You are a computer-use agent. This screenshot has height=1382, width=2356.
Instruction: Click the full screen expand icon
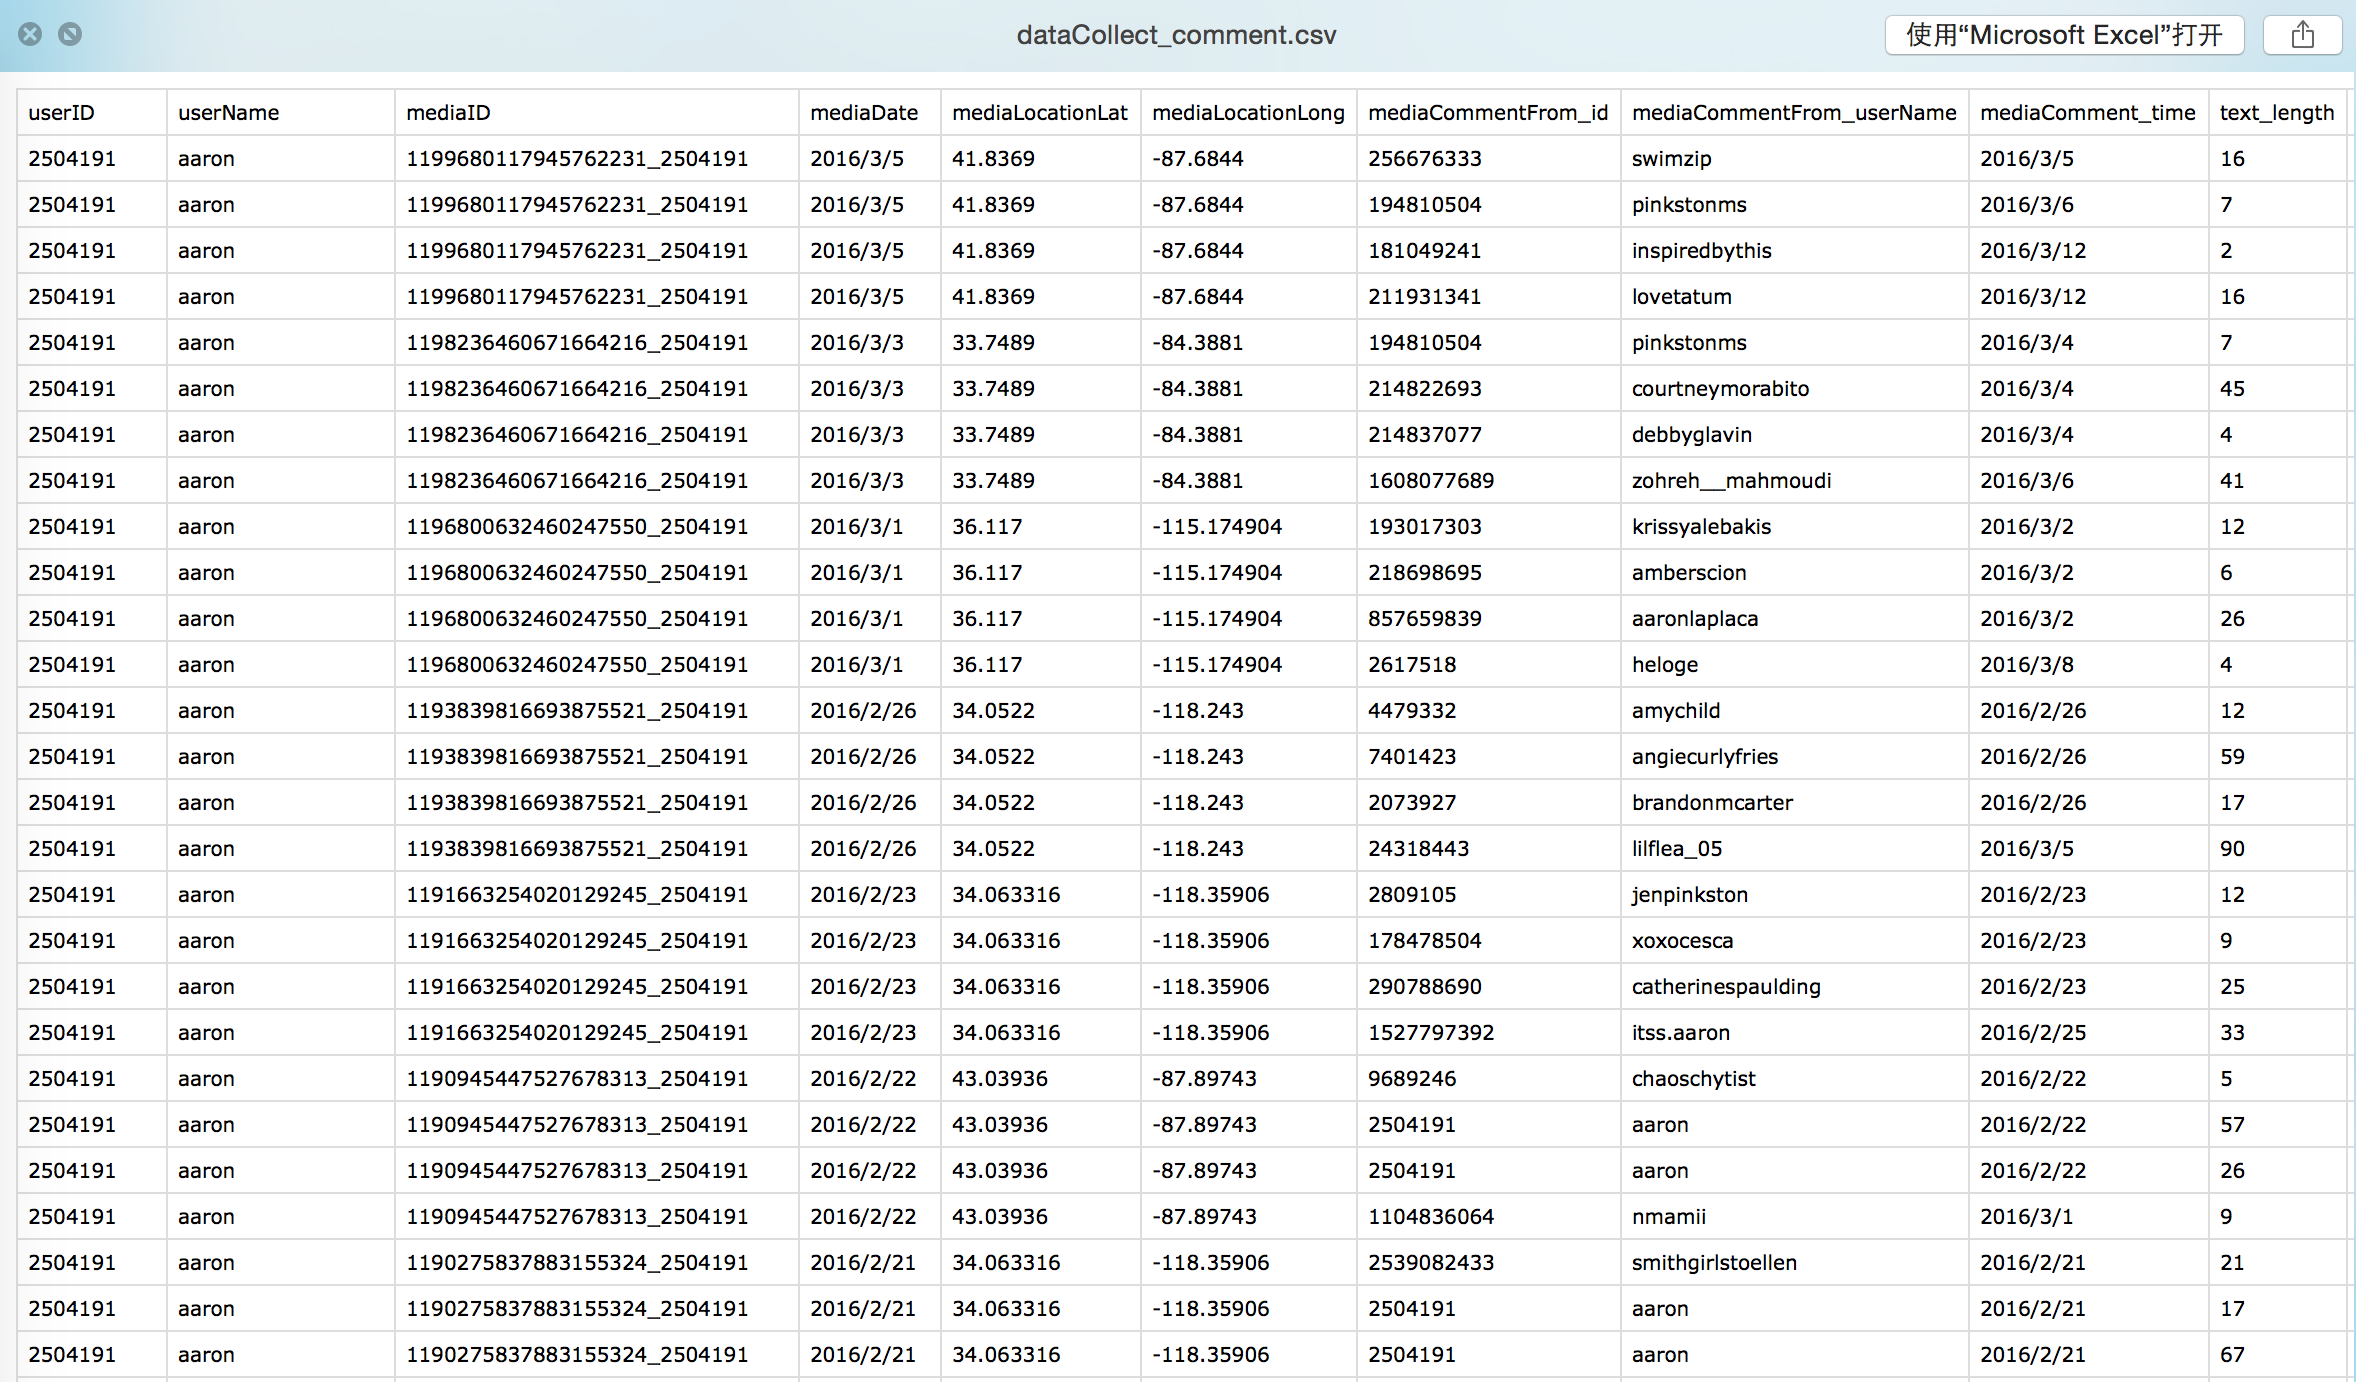coord(70,34)
